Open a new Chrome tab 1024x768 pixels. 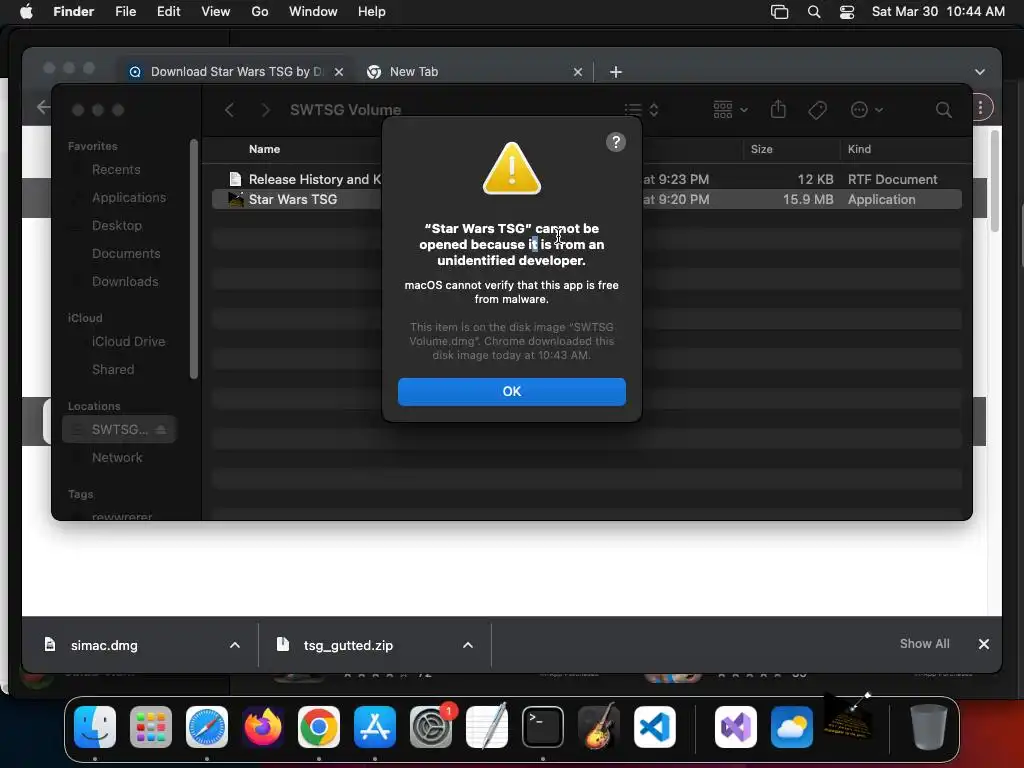pos(615,72)
